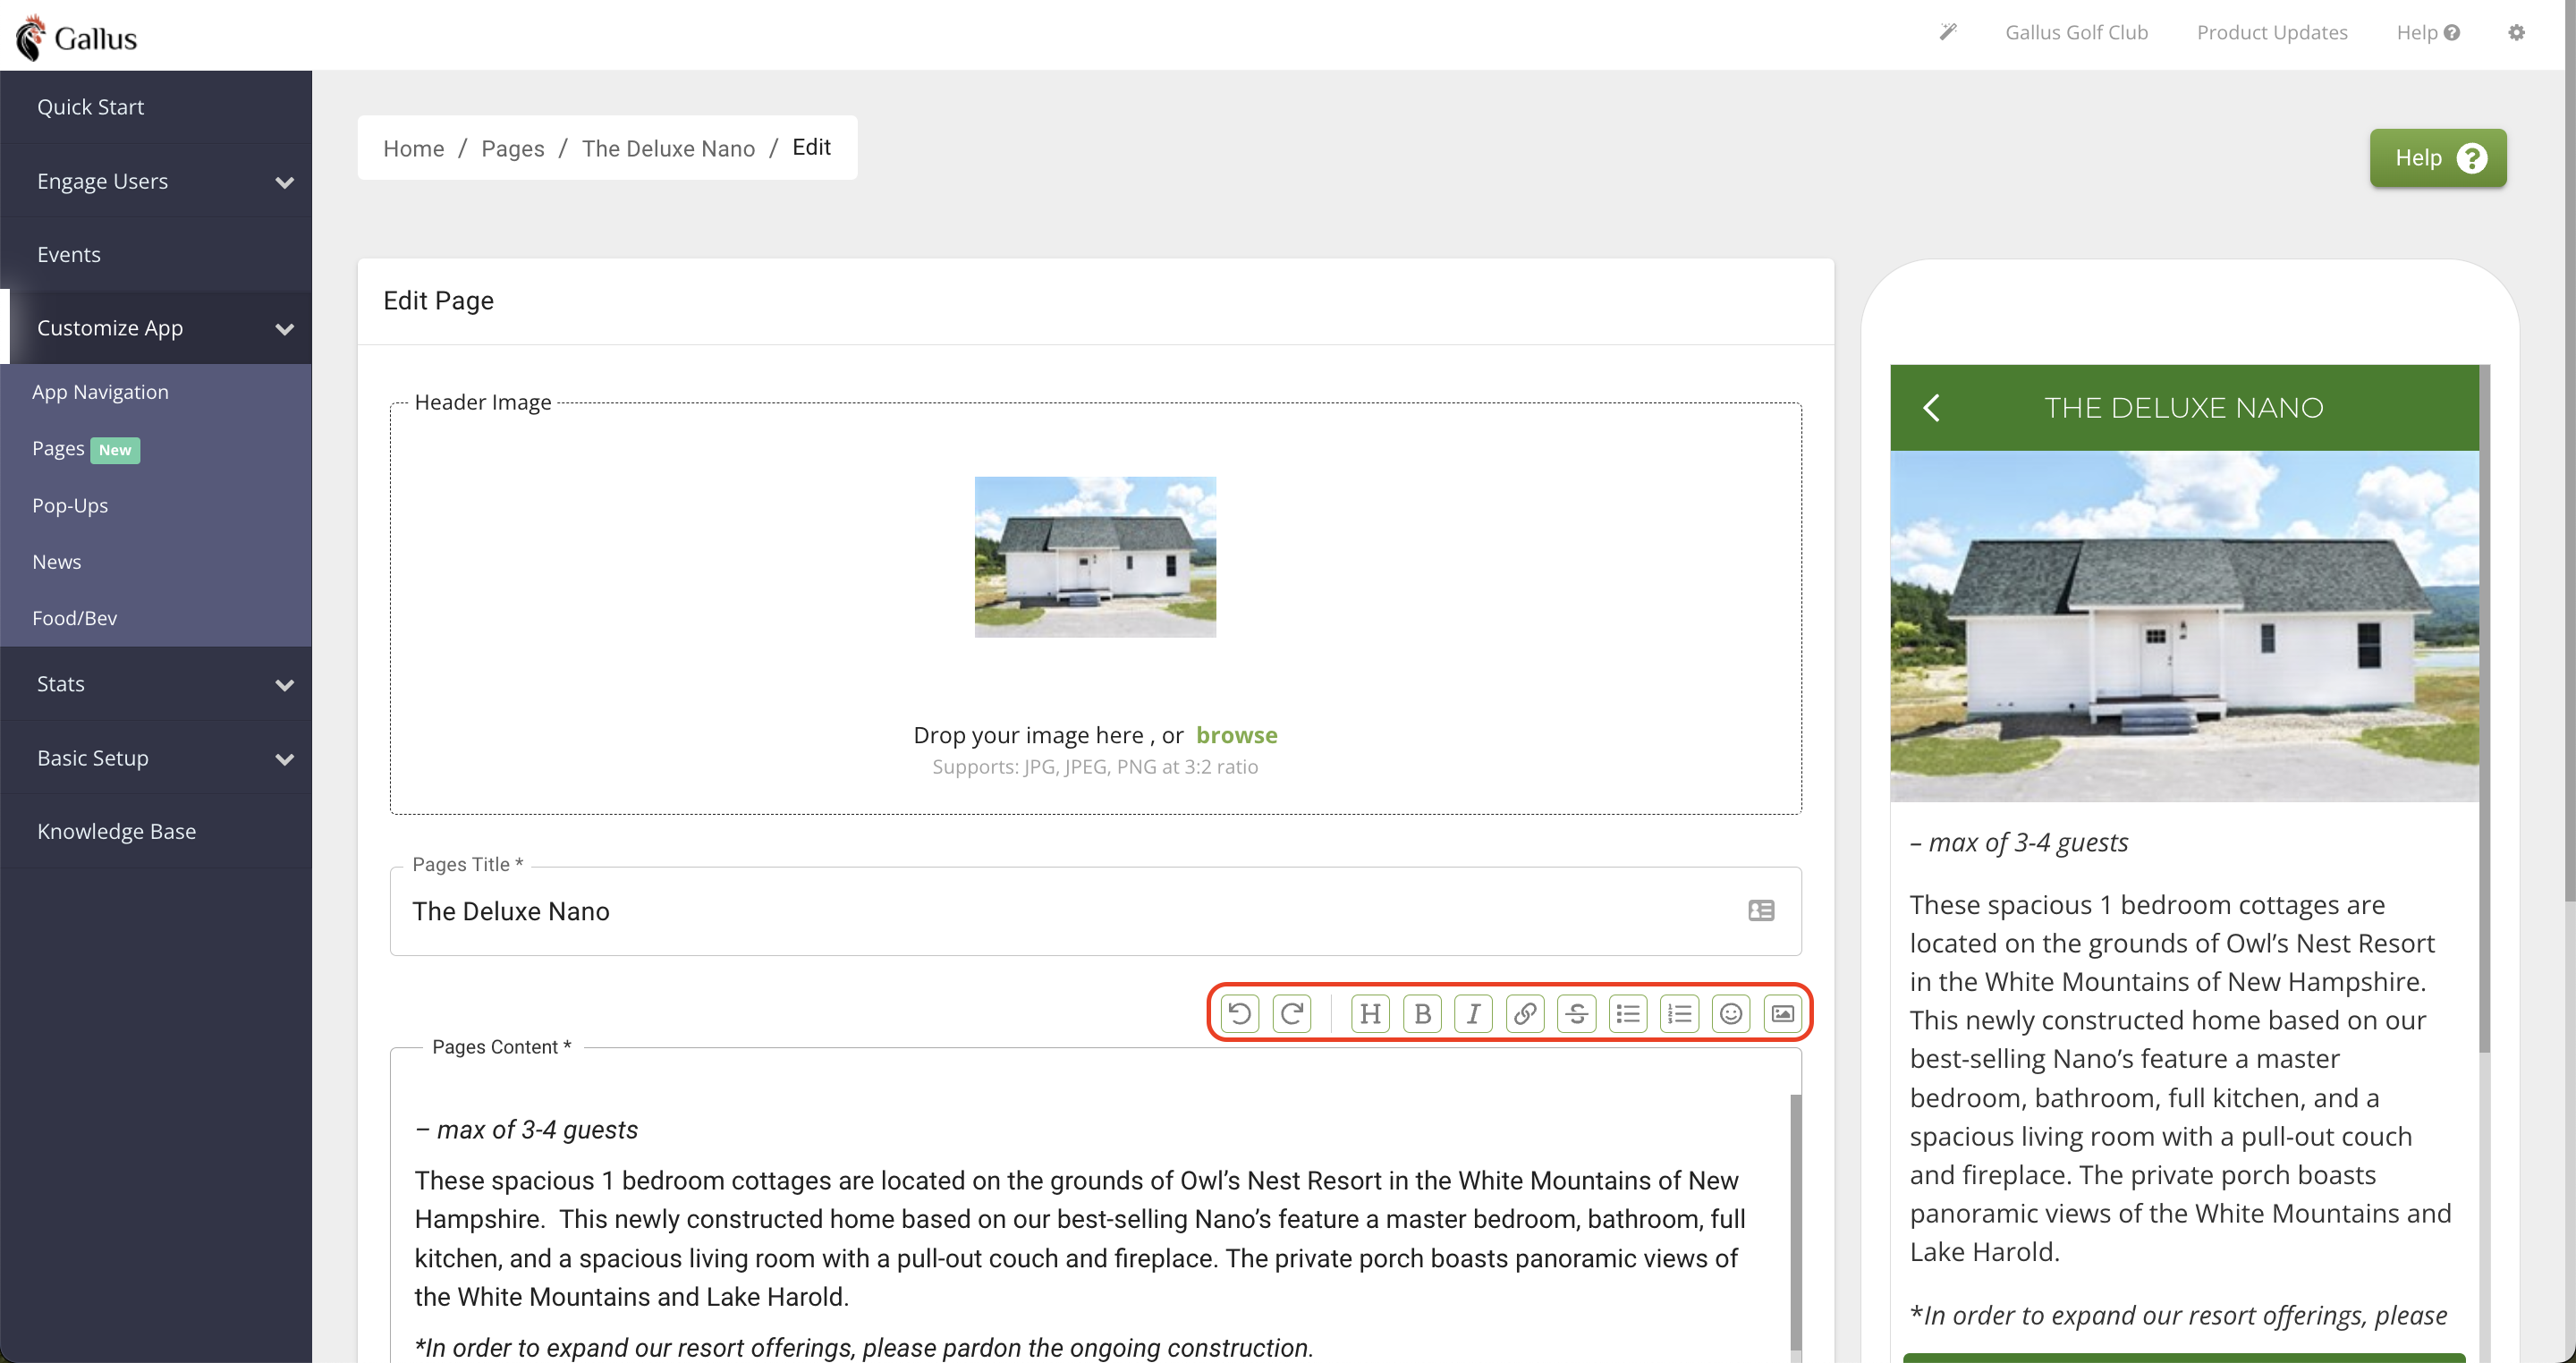
Task: Click the 'Edit Page' heading
Action: point(438,300)
